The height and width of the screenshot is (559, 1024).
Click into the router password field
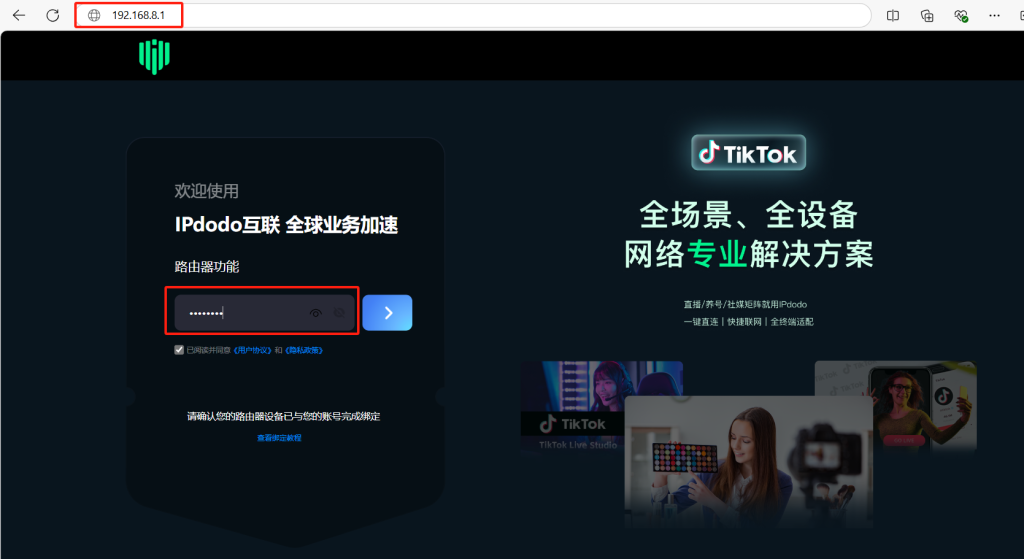(x=264, y=313)
